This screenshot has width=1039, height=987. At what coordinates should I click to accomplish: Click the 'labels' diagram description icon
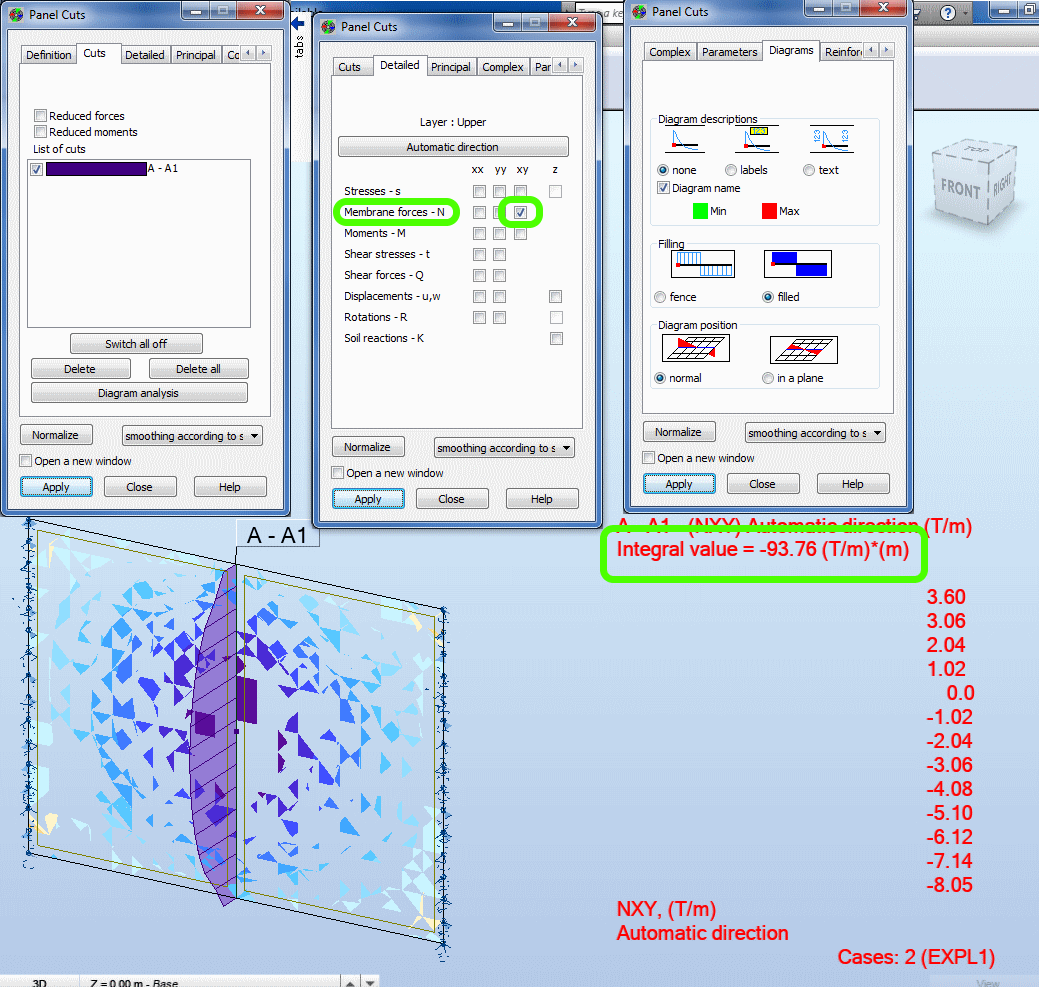click(756, 140)
